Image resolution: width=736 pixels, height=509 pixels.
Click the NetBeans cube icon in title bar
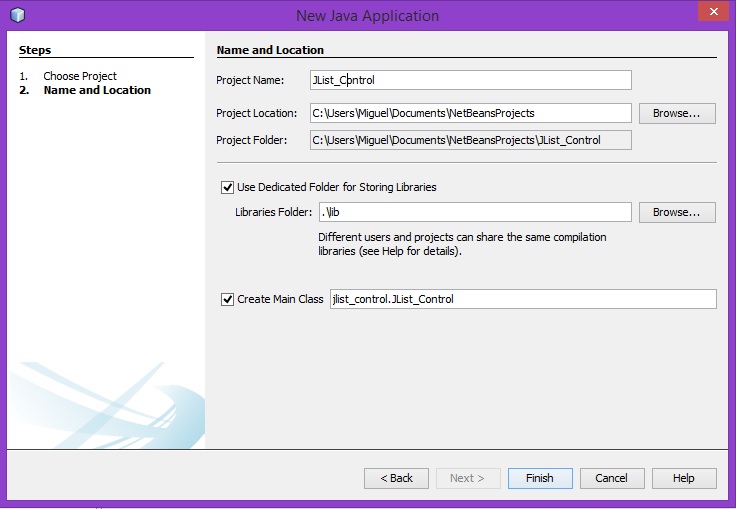click(x=17, y=15)
